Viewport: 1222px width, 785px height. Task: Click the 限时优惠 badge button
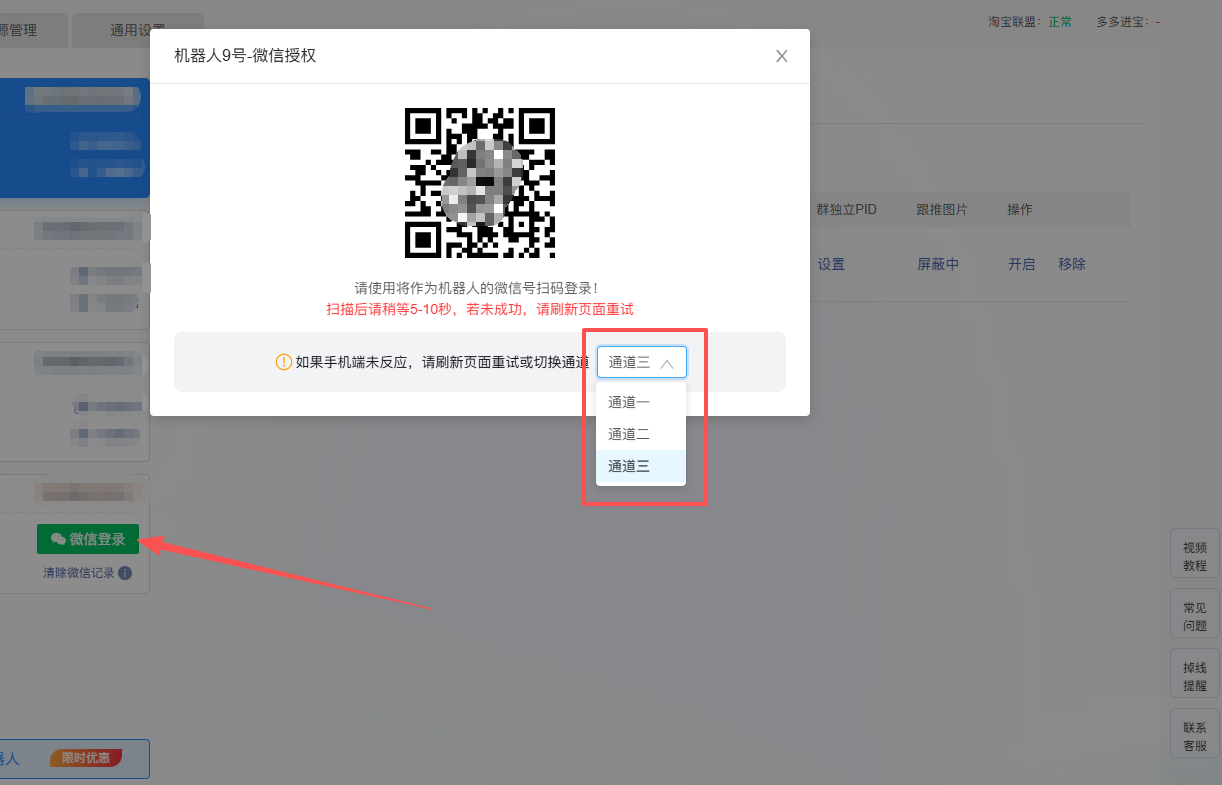pos(86,758)
